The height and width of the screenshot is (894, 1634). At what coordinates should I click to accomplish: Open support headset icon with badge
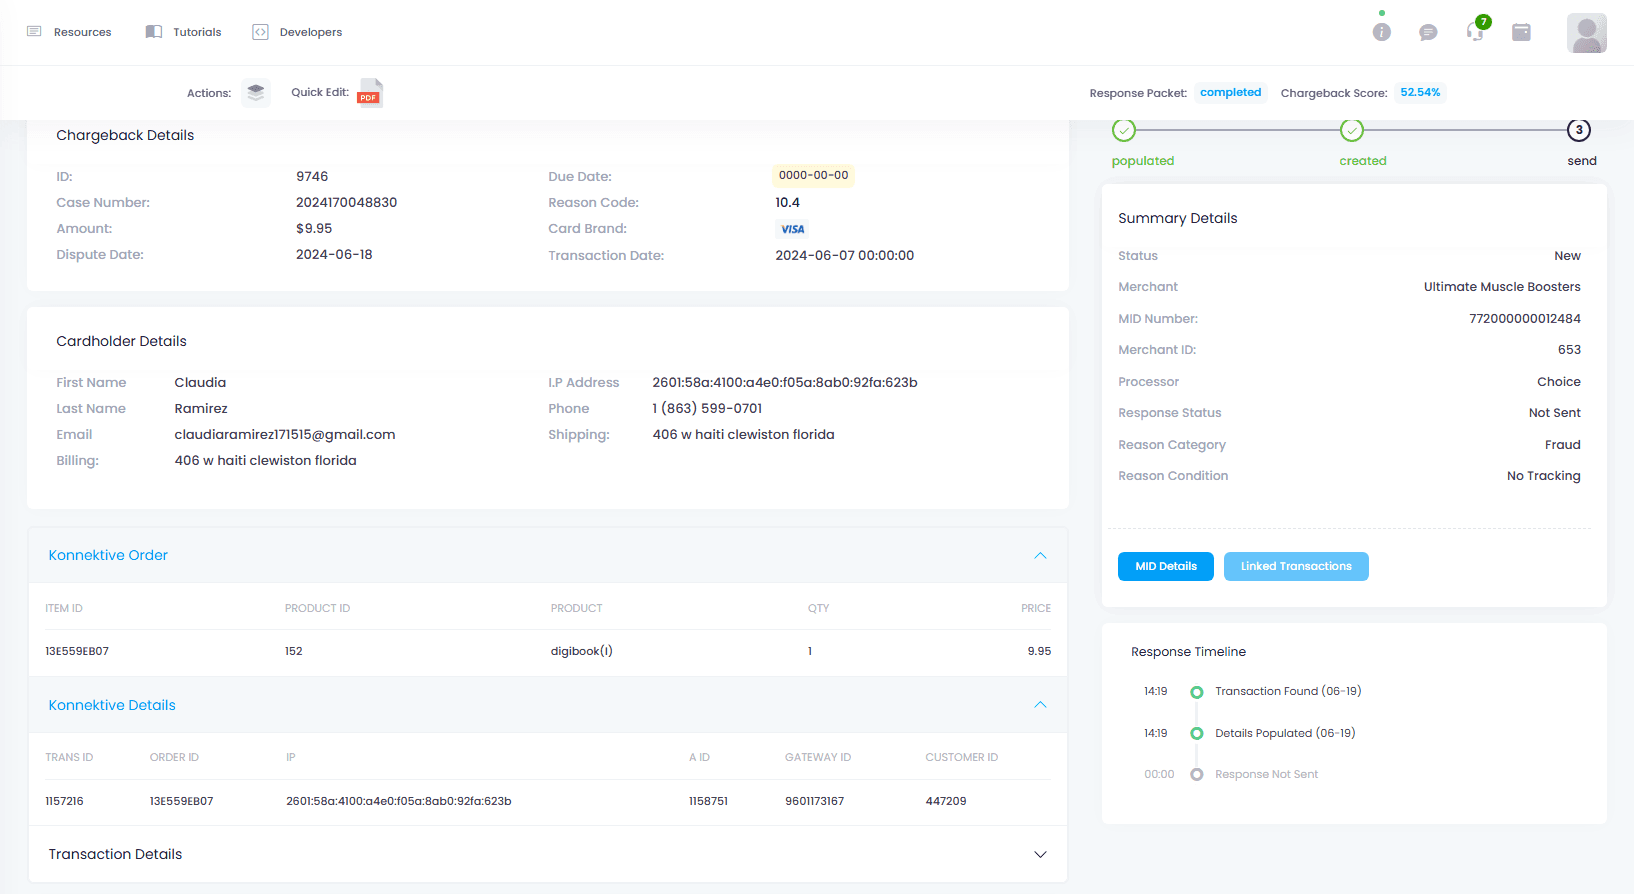coord(1476,30)
